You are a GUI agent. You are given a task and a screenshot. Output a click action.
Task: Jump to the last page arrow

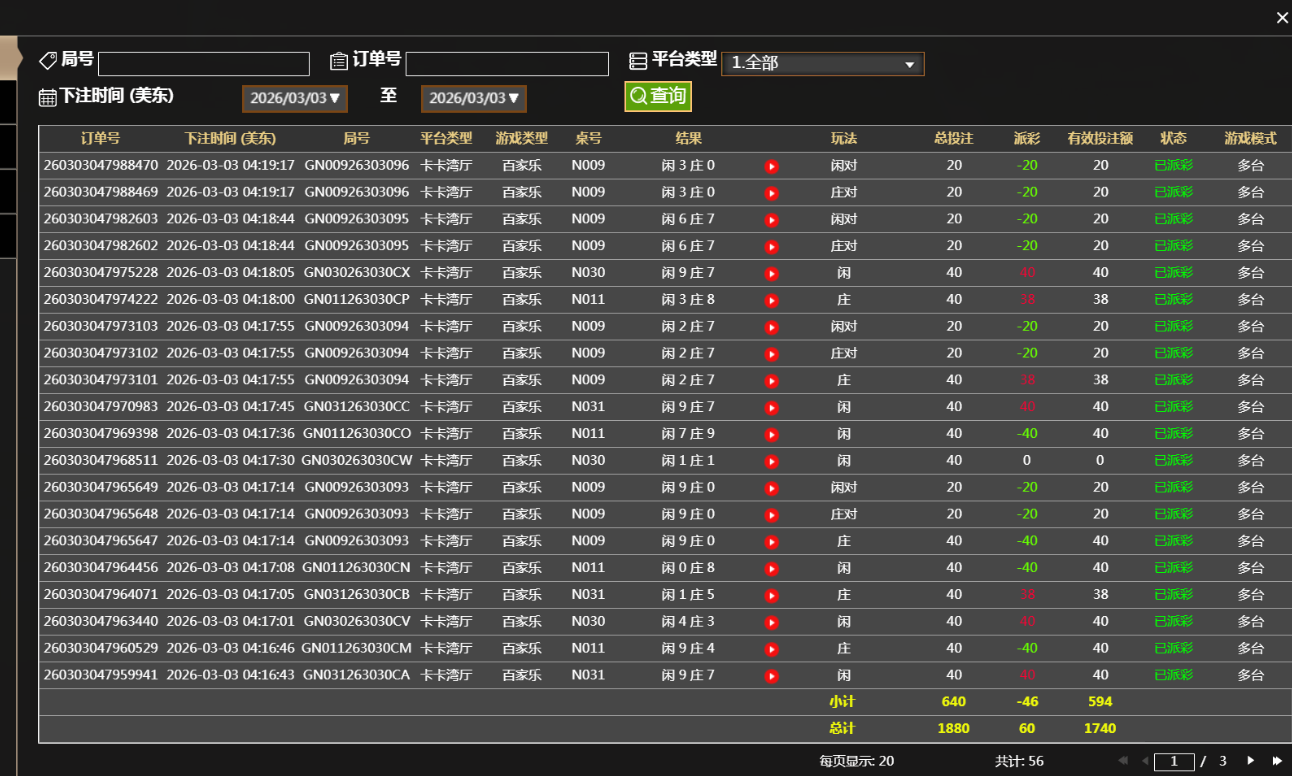coord(1276,761)
